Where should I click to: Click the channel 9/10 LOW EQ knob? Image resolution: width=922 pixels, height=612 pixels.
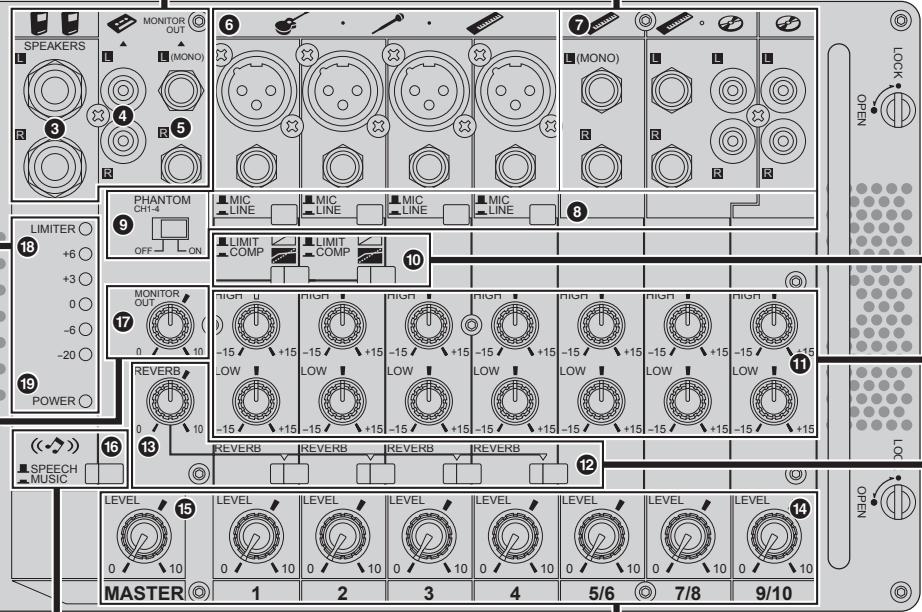(774, 401)
